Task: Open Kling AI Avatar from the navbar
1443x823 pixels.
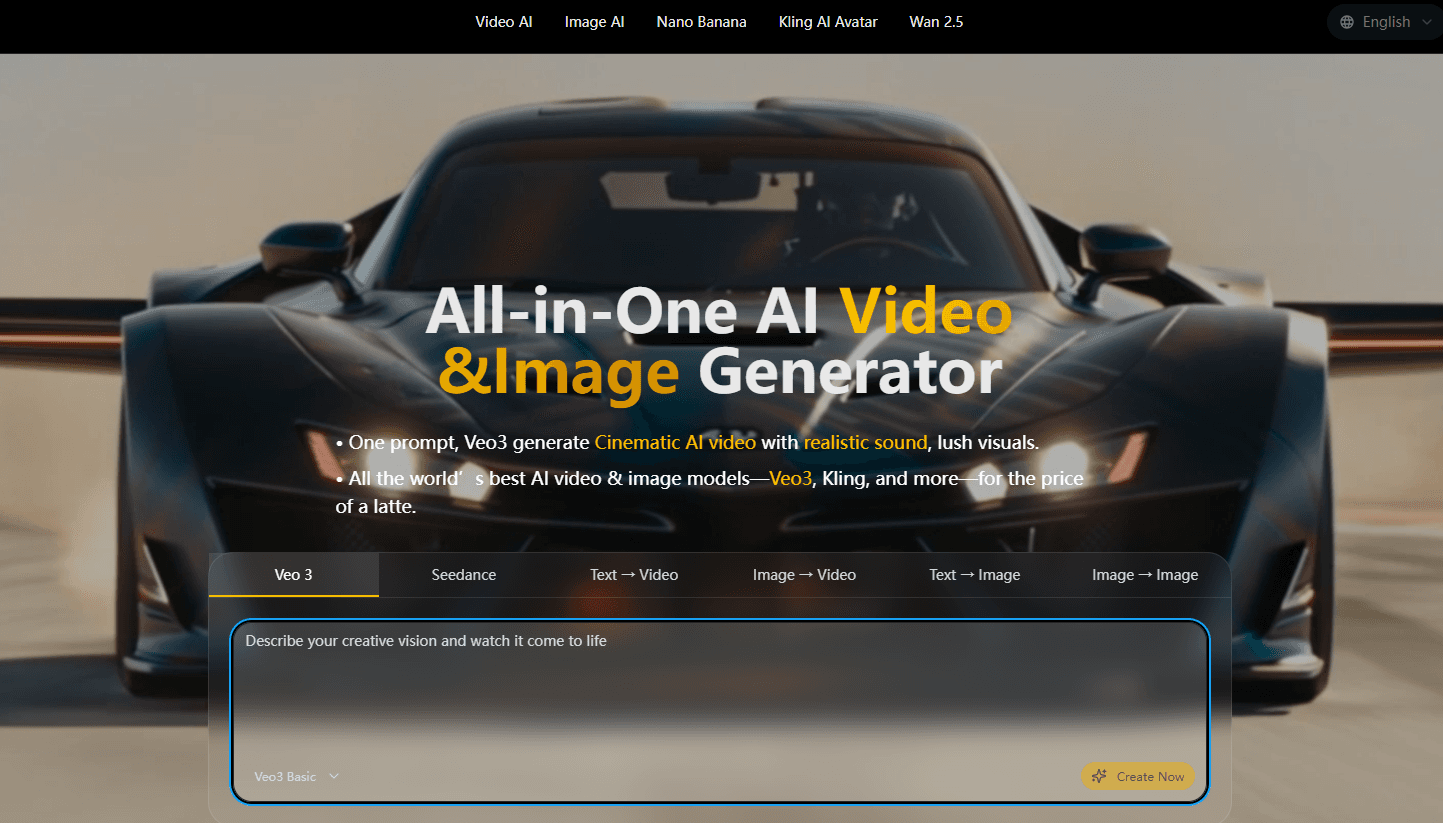Action: coord(827,22)
